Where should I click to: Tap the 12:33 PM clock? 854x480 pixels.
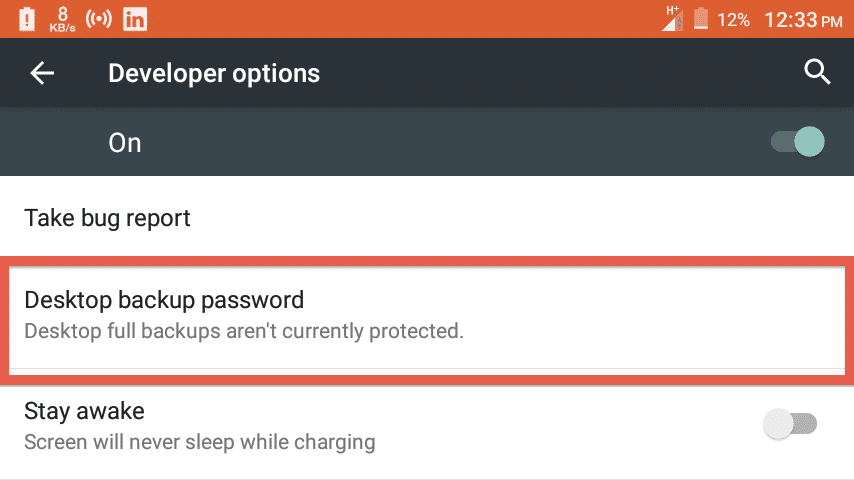(x=803, y=20)
